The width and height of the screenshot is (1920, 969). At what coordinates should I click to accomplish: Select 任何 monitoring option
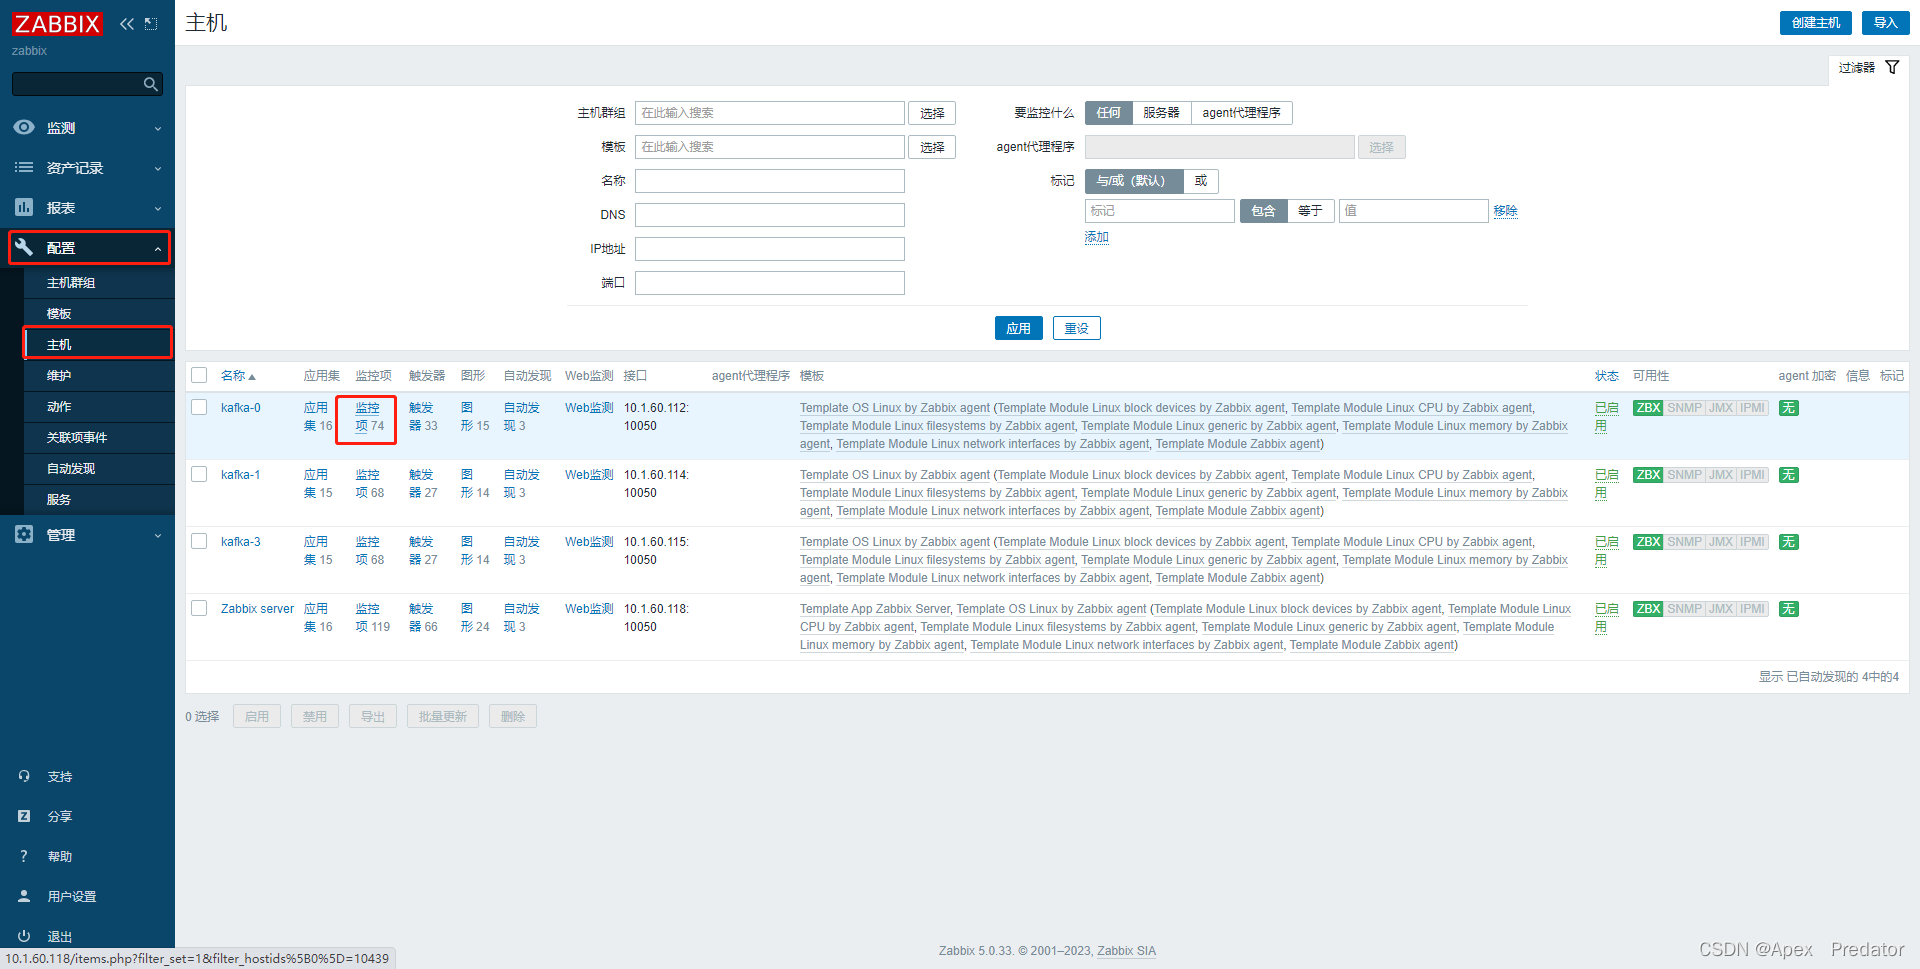(x=1108, y=113)
